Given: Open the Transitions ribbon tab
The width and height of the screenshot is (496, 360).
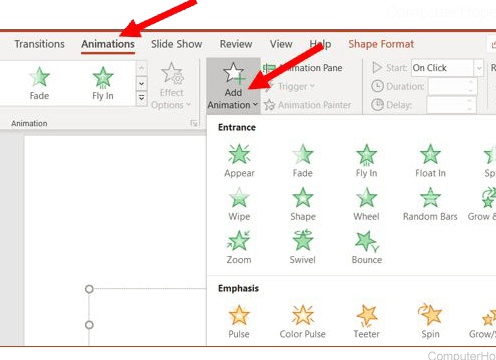Looking at the screenshot, I should (x=39, y=44).
